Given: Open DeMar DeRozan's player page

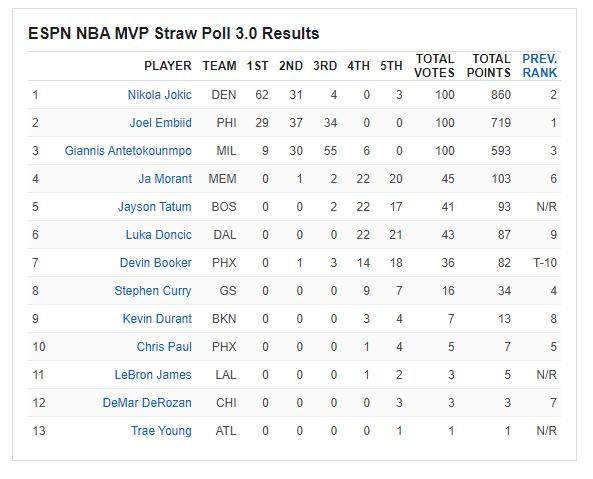Looking at the screenshot, I should (147, 403).
